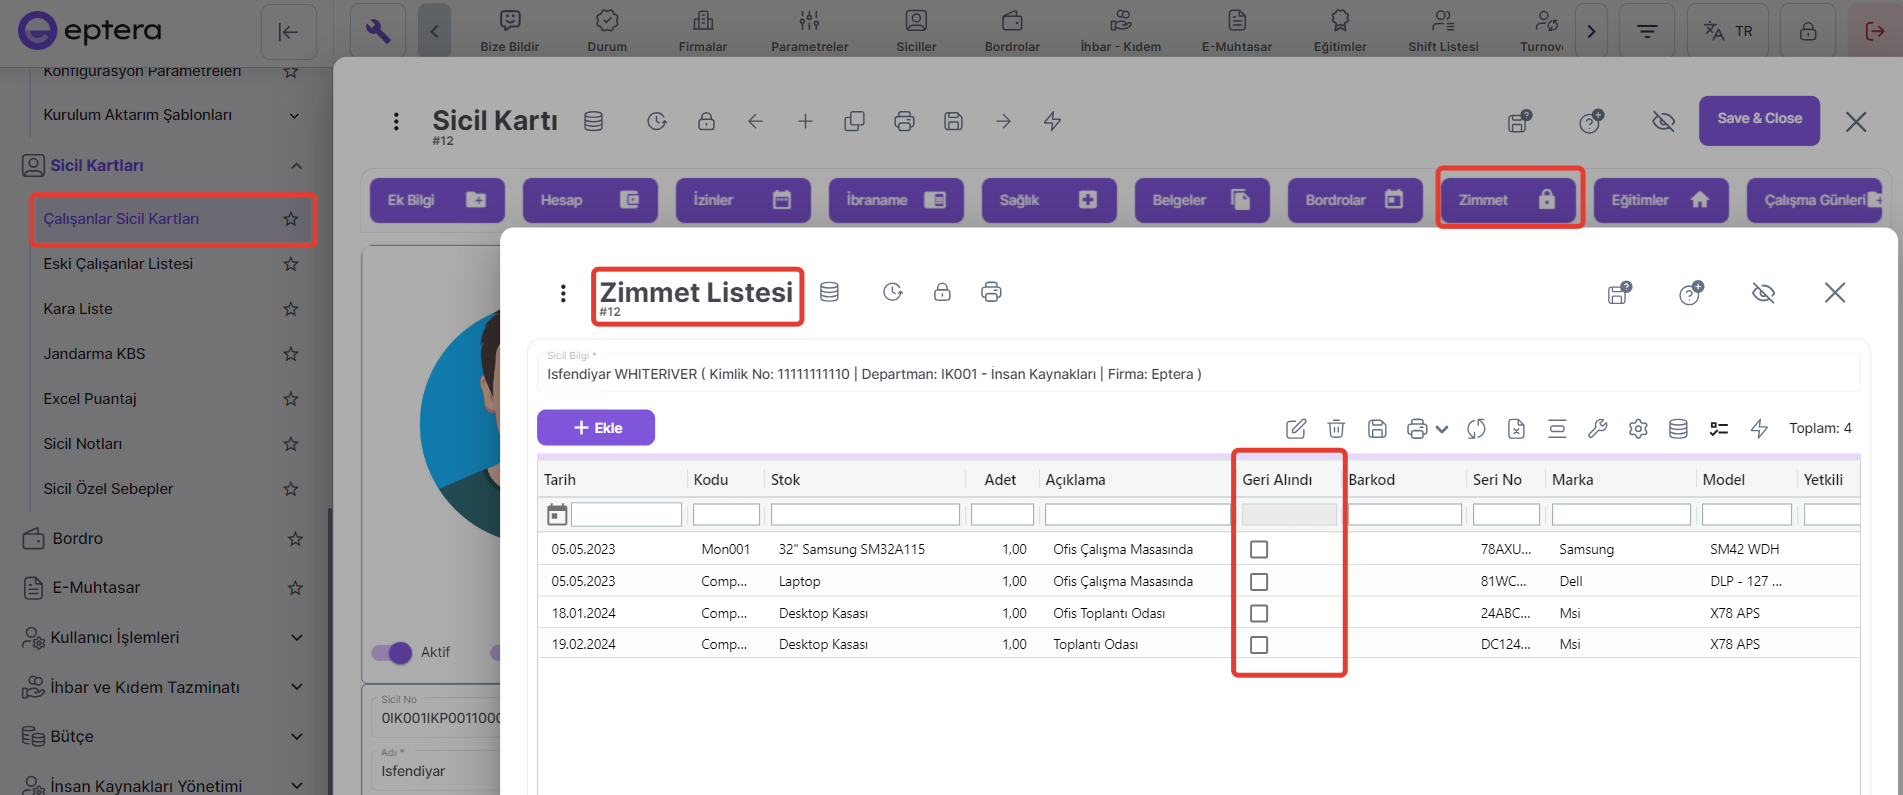
Task: Click the edit pencil icon in Zimmet toolbar
Action: tap(1295, 429)
